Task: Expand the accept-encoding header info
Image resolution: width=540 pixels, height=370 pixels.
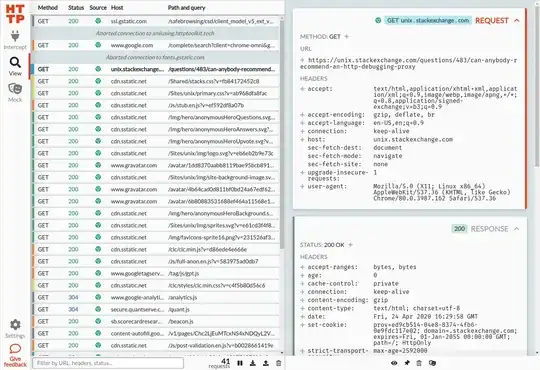Action: click(302, 114)
